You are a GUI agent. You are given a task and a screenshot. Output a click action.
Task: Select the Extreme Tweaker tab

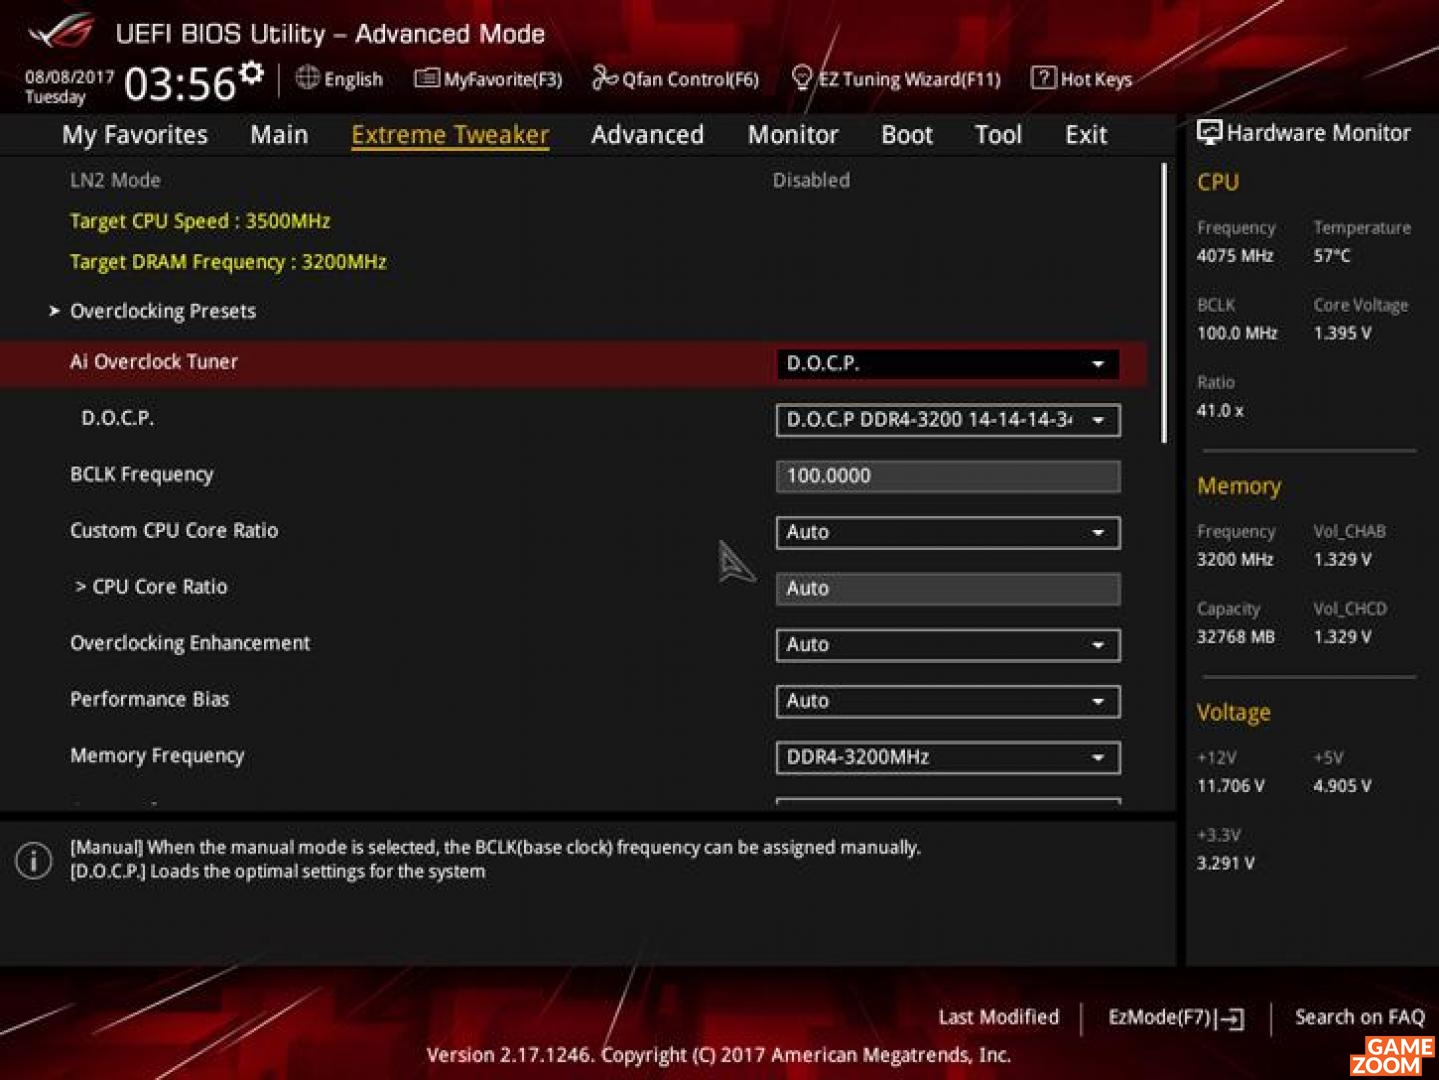click(x=450, y=135)
